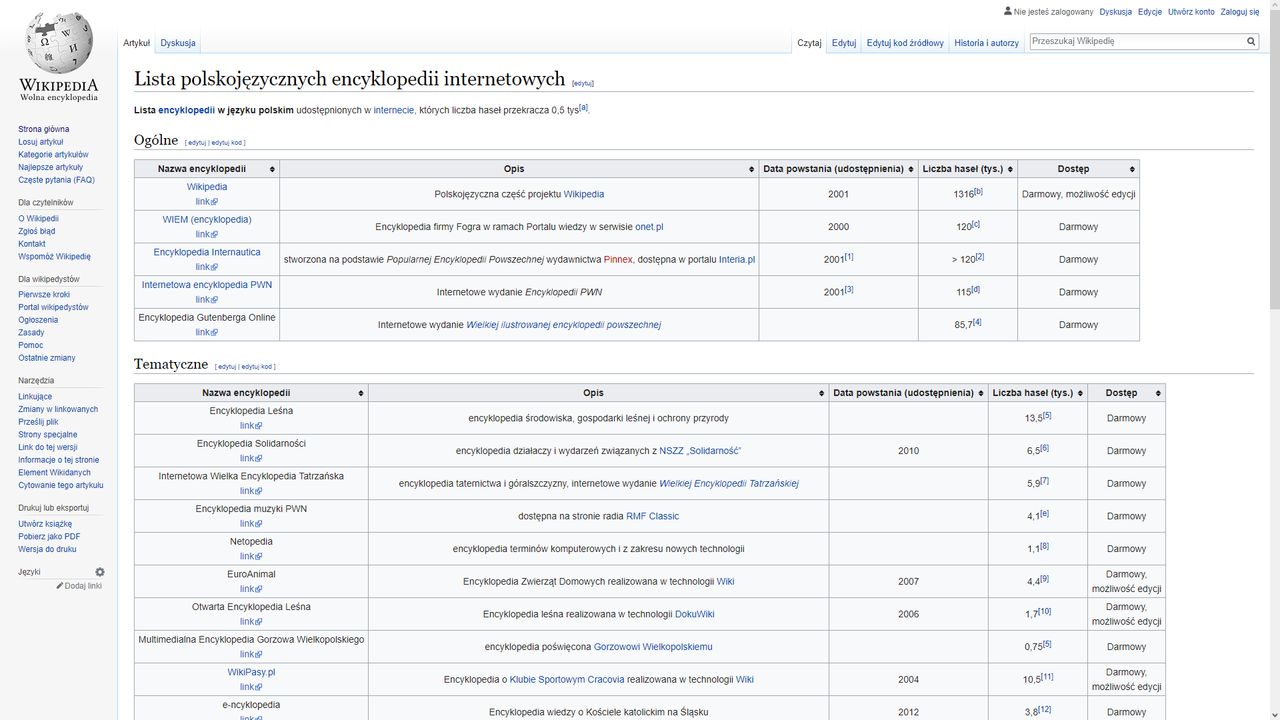Open the external link under Internetowa encyklopedia PWN

pos(207,299)
